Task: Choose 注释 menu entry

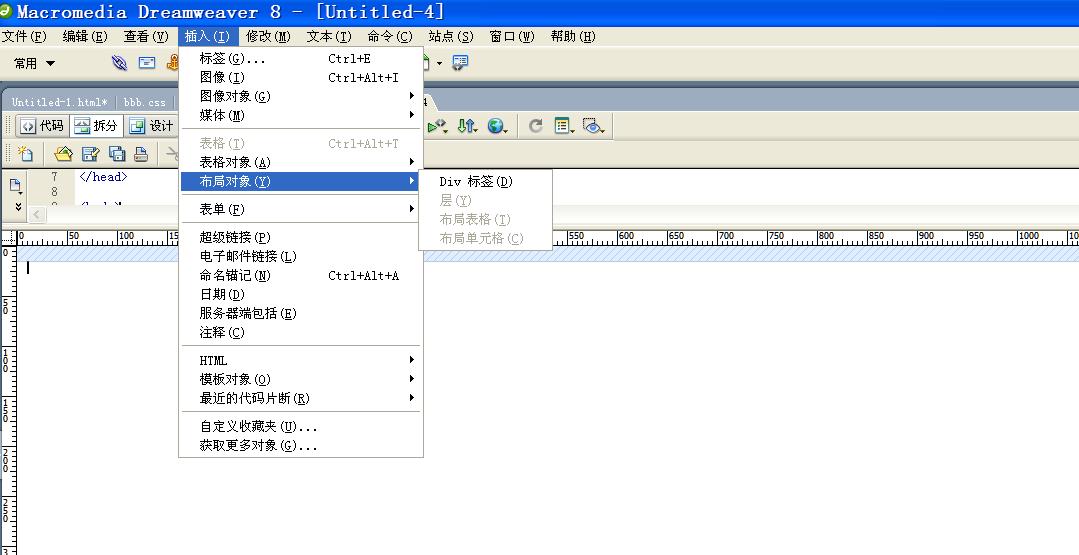Action: click(301, 332)
